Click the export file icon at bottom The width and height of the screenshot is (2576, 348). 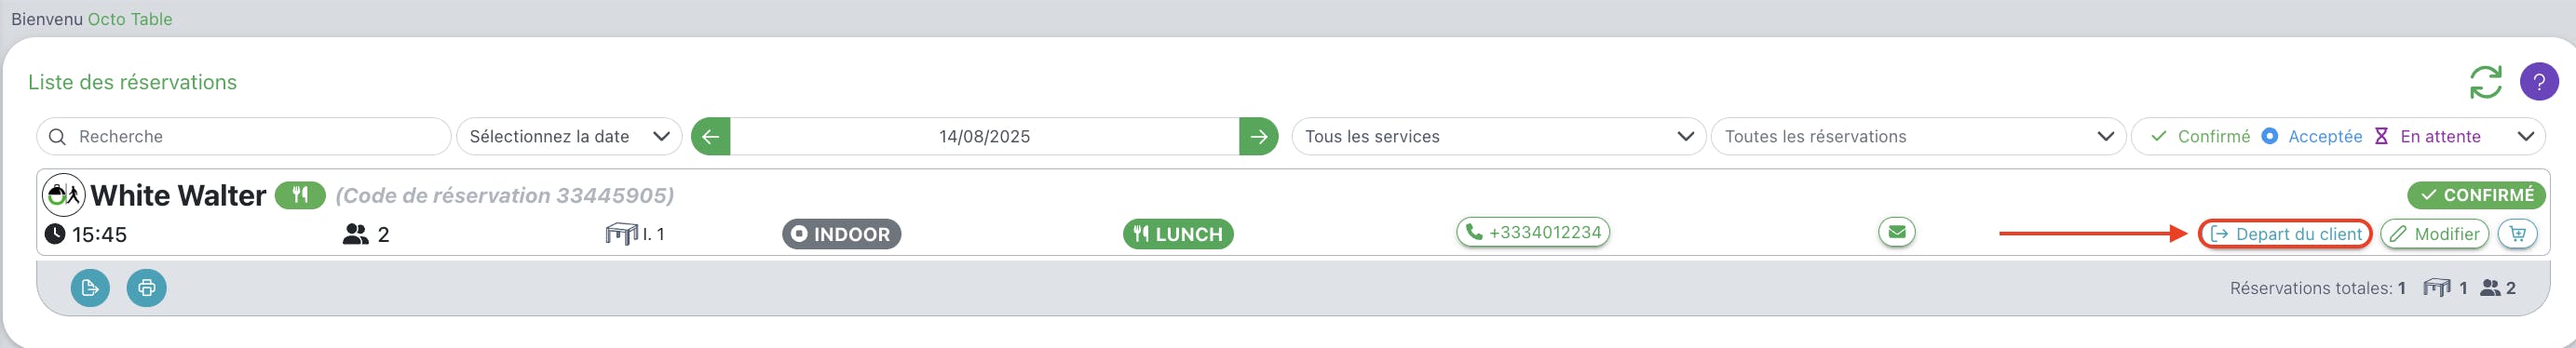pyautogui.click(x=90, y=288)
